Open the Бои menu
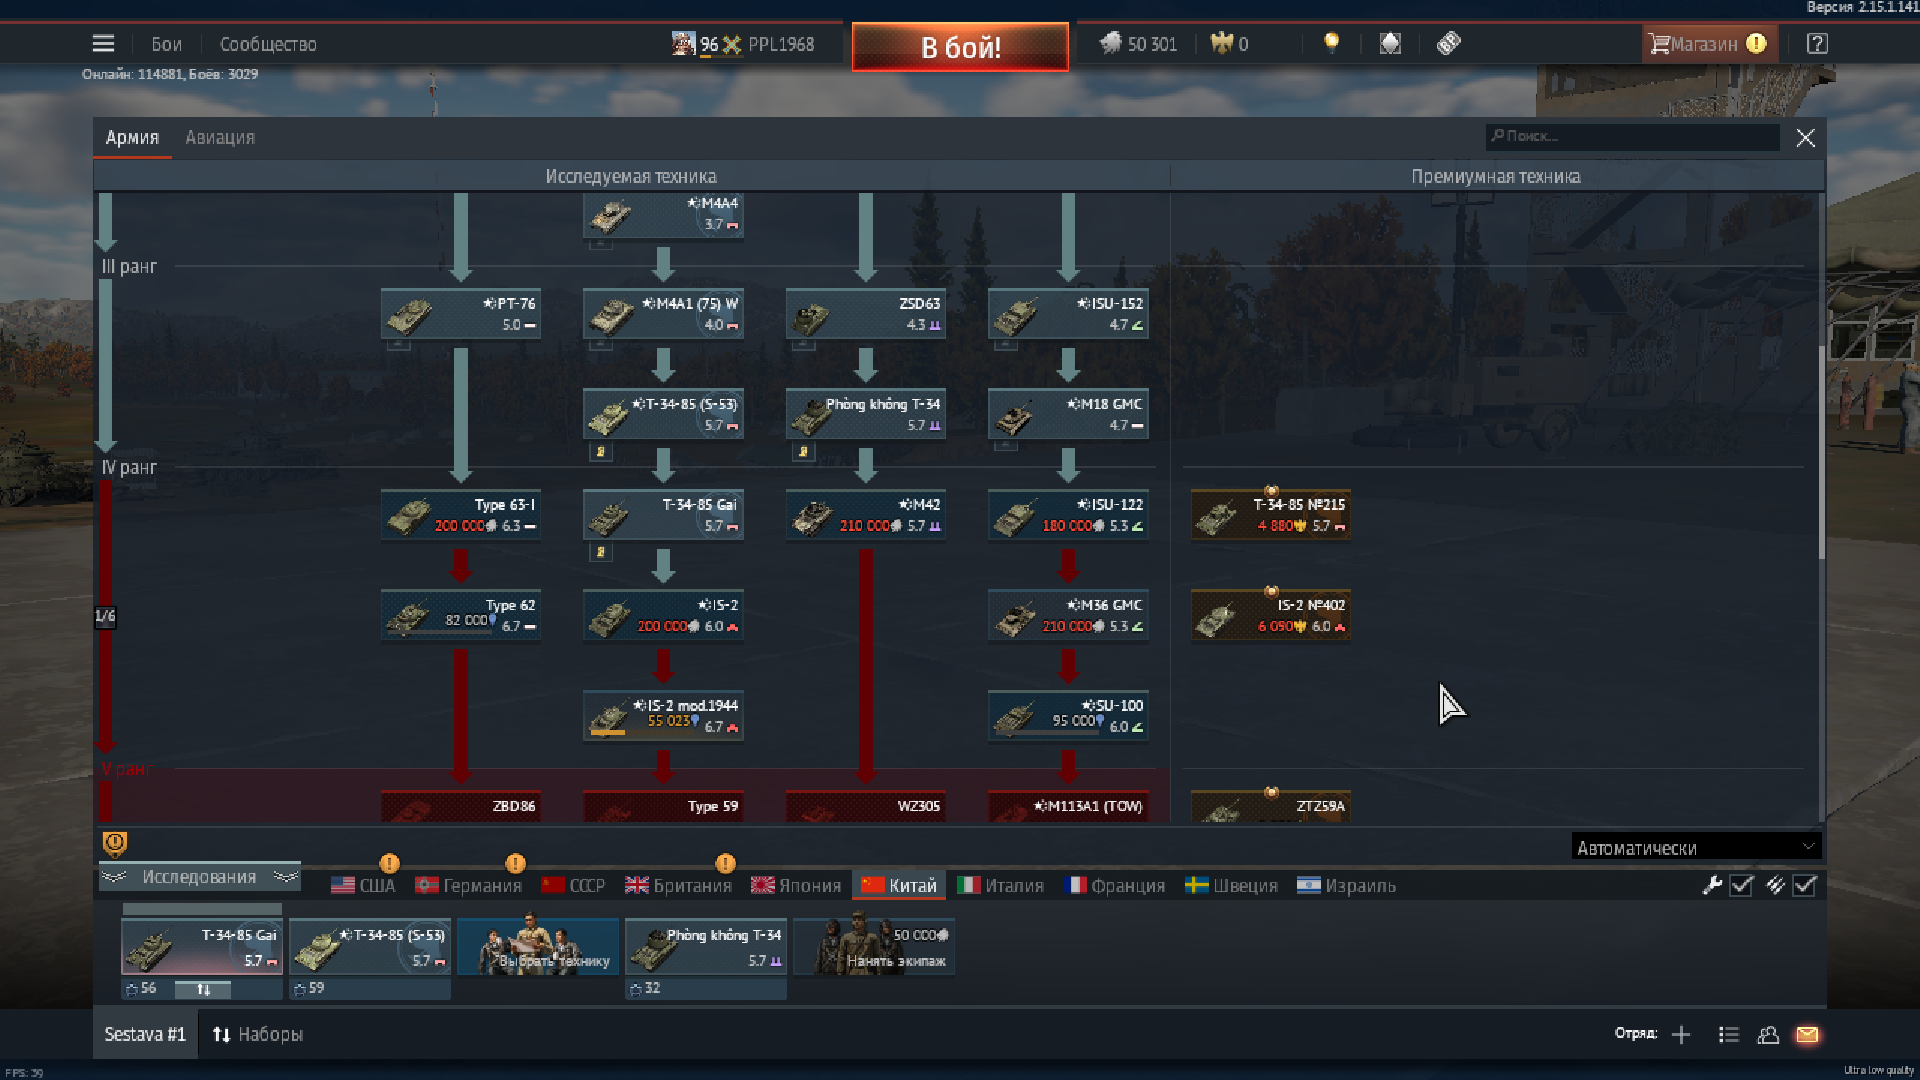 coord(166,44)
